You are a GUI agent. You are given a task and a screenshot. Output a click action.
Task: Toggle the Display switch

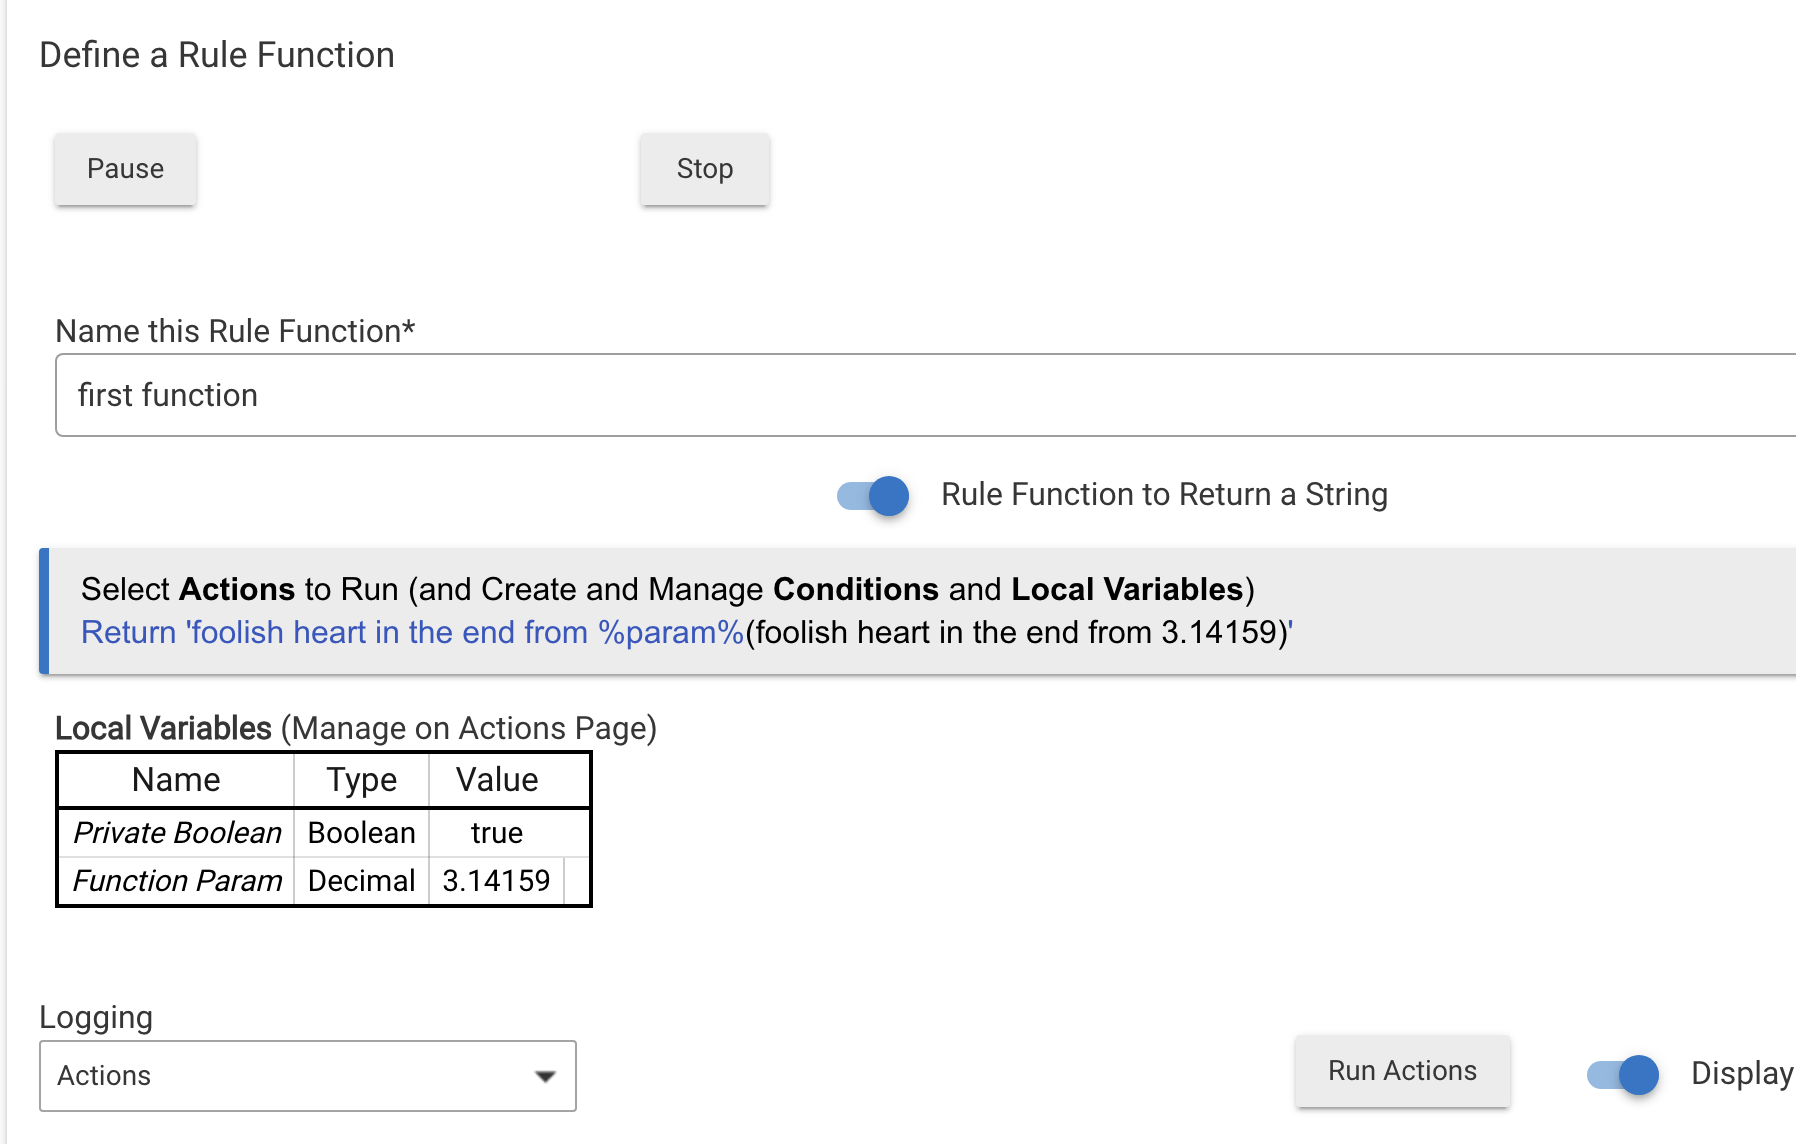tap(1623, 1075)
